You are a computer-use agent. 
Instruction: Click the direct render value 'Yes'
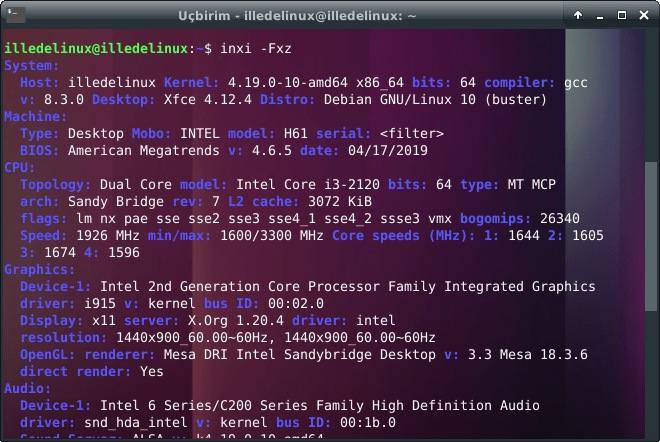(152, 372)
